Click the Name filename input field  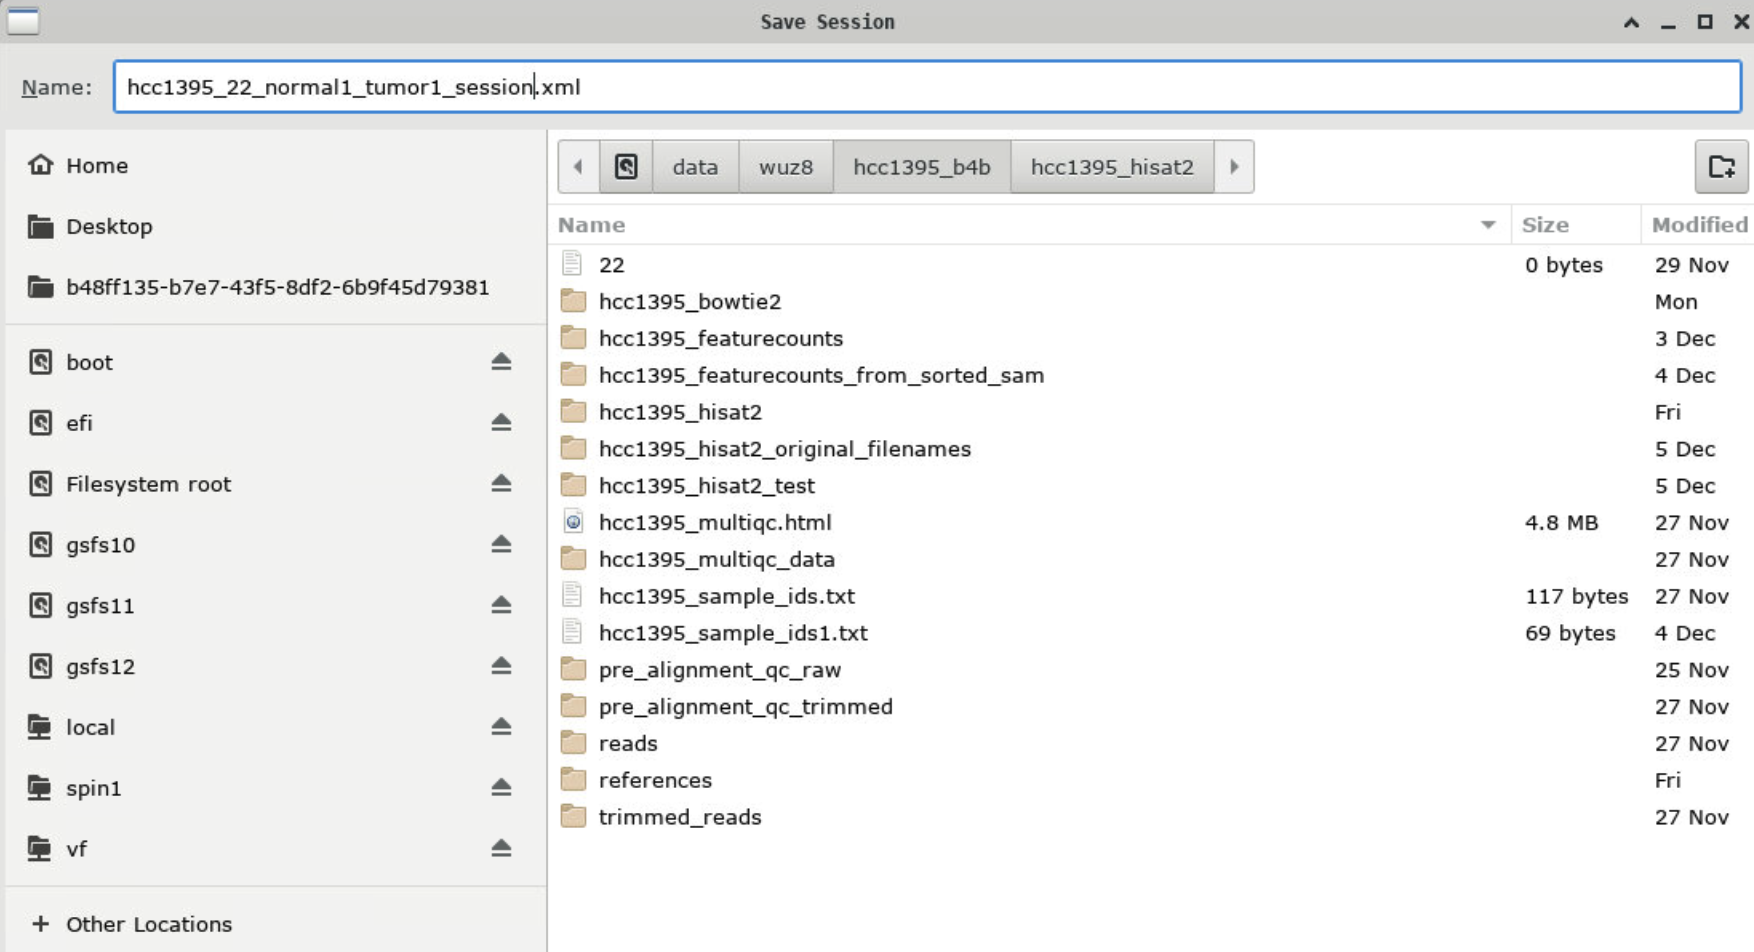pyautogui.click(x=926, y=87)
